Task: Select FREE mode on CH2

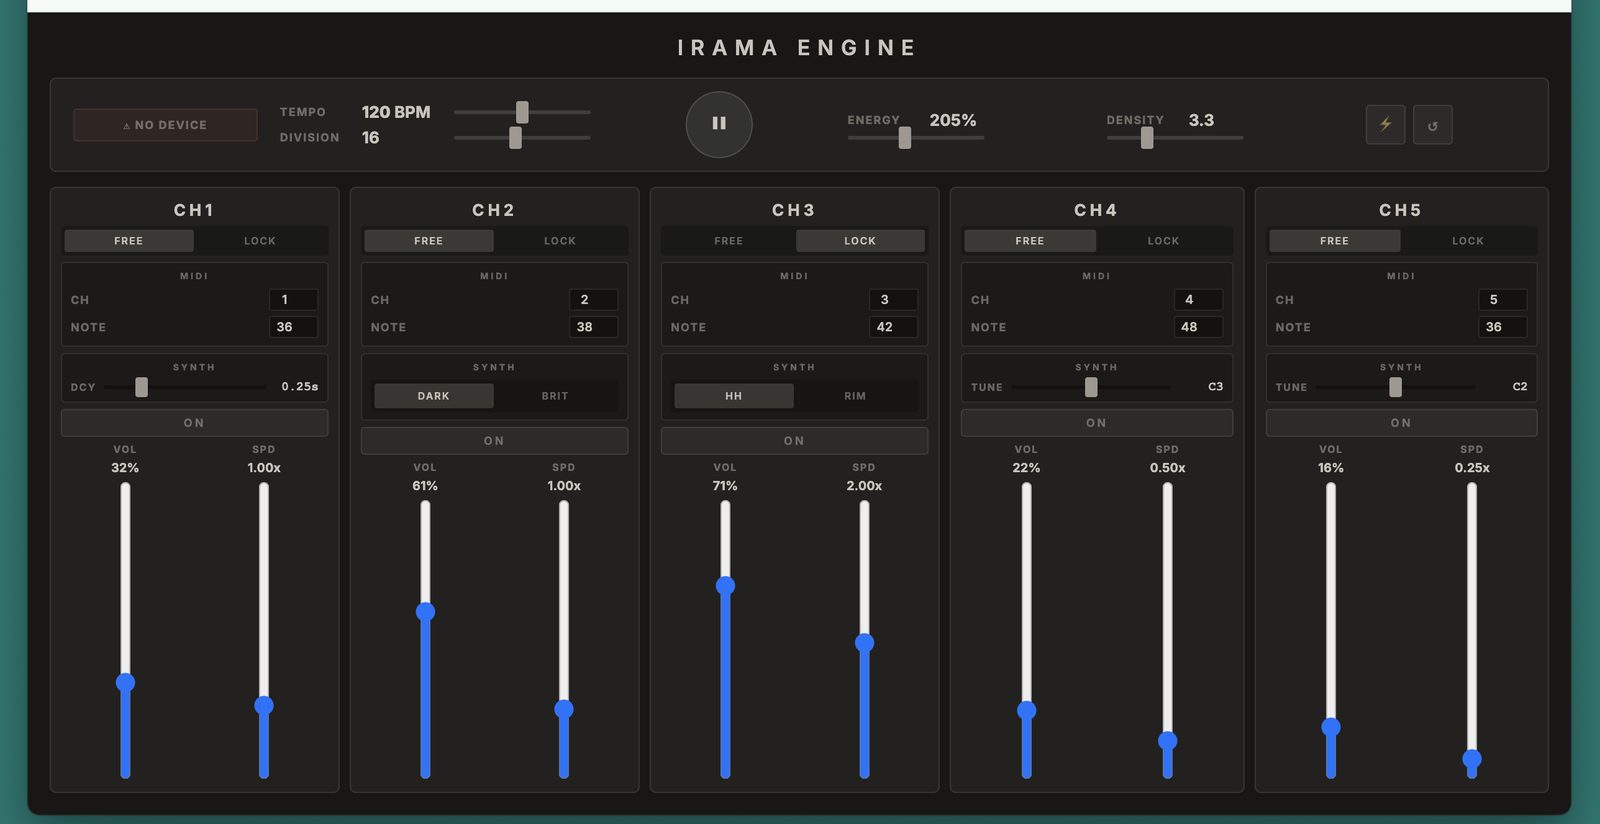Action: (429, 241)
